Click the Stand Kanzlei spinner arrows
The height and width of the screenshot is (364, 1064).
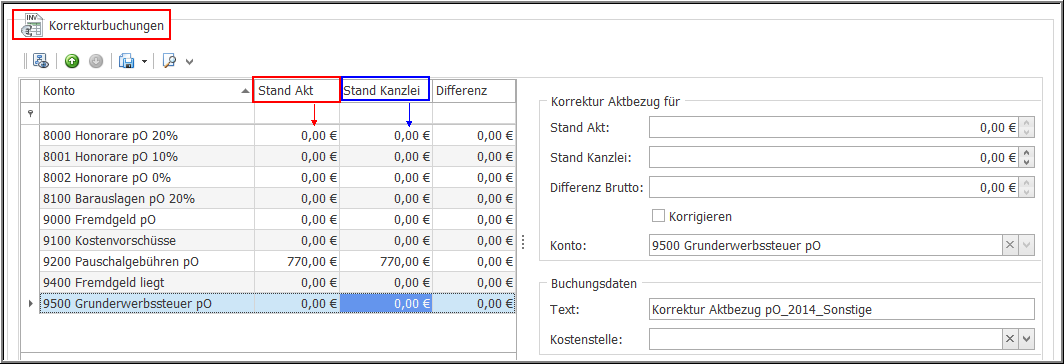[1027, 158]
